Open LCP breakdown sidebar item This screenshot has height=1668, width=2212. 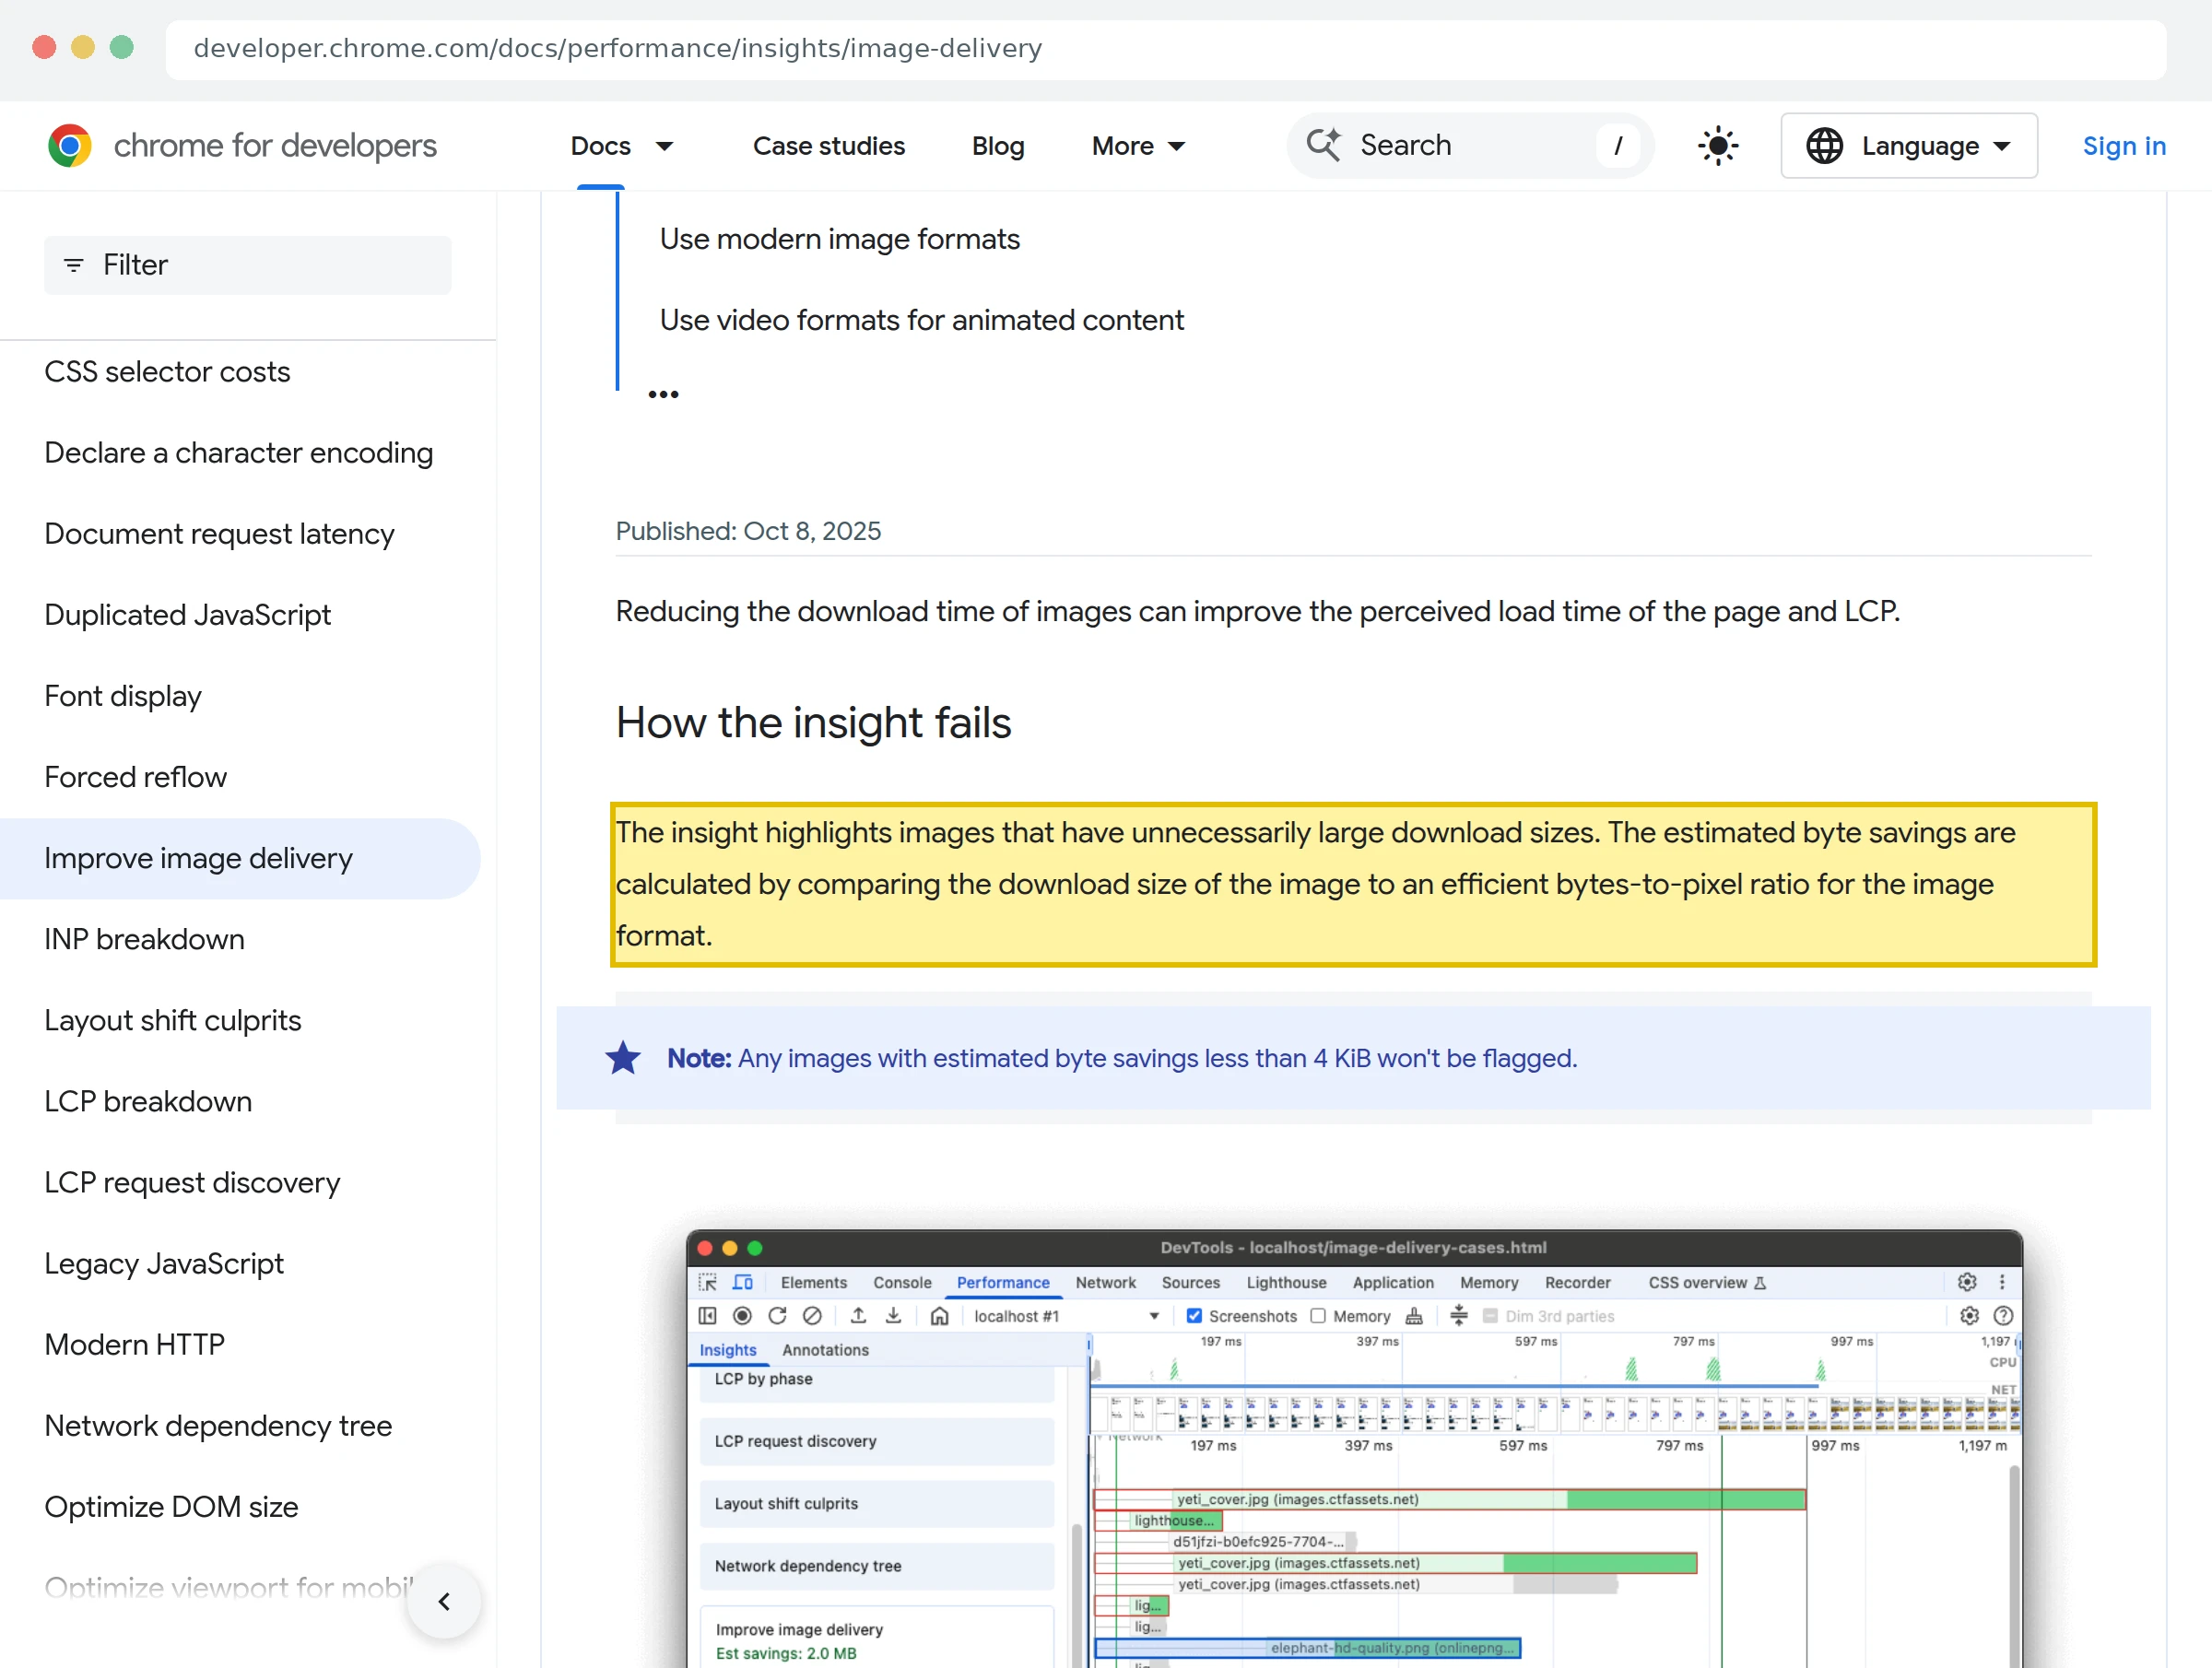tap(148, 1101)
